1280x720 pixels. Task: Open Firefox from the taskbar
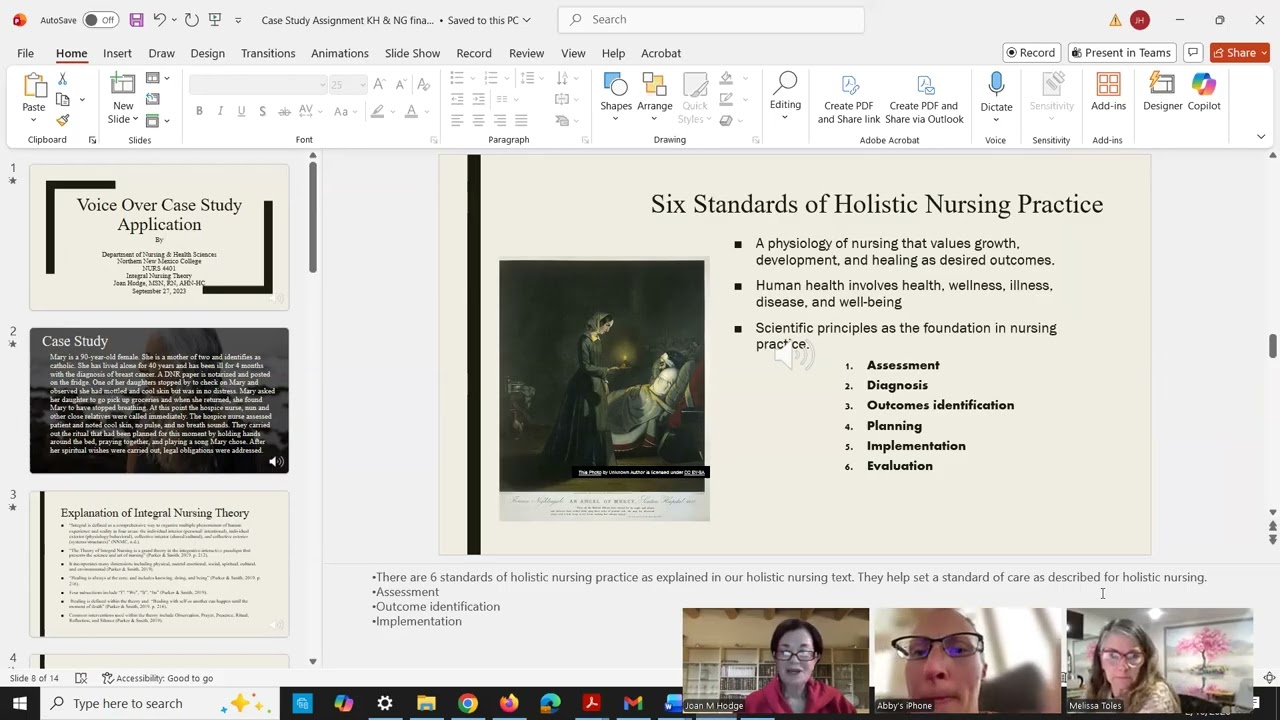pyautogui.click(x=509, y=703)
